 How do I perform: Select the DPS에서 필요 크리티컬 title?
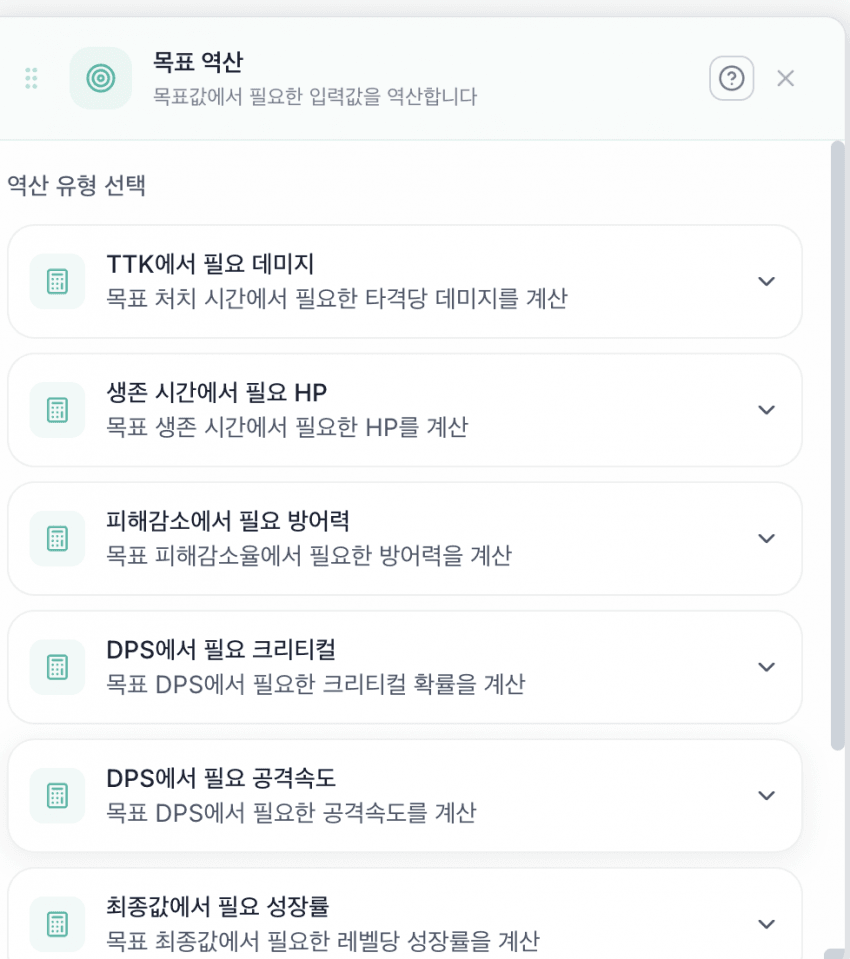point(221,649)
